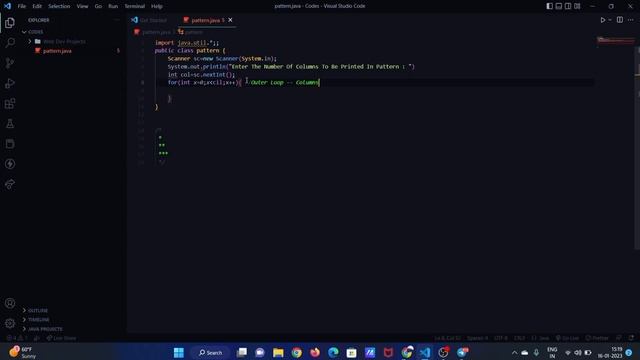The height and width of the screenshot is (360, 640).
Task: Select pattern.java in the Explorer
Action: (57, 51)
